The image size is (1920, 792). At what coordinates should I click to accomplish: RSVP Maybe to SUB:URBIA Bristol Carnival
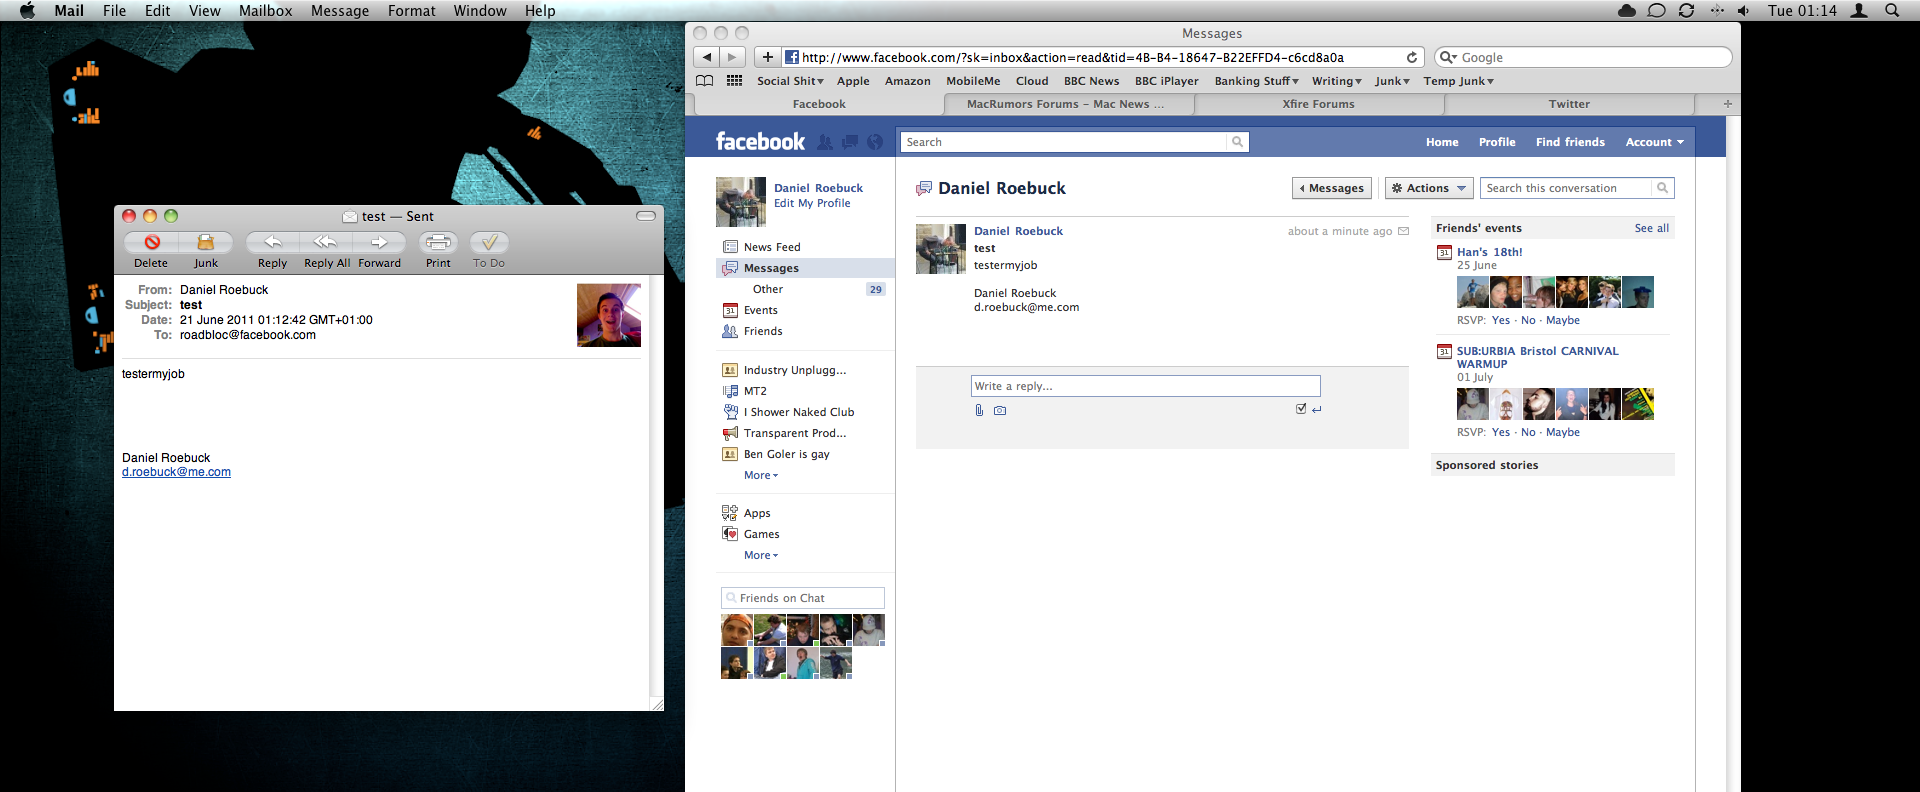tap(1563, 432)
